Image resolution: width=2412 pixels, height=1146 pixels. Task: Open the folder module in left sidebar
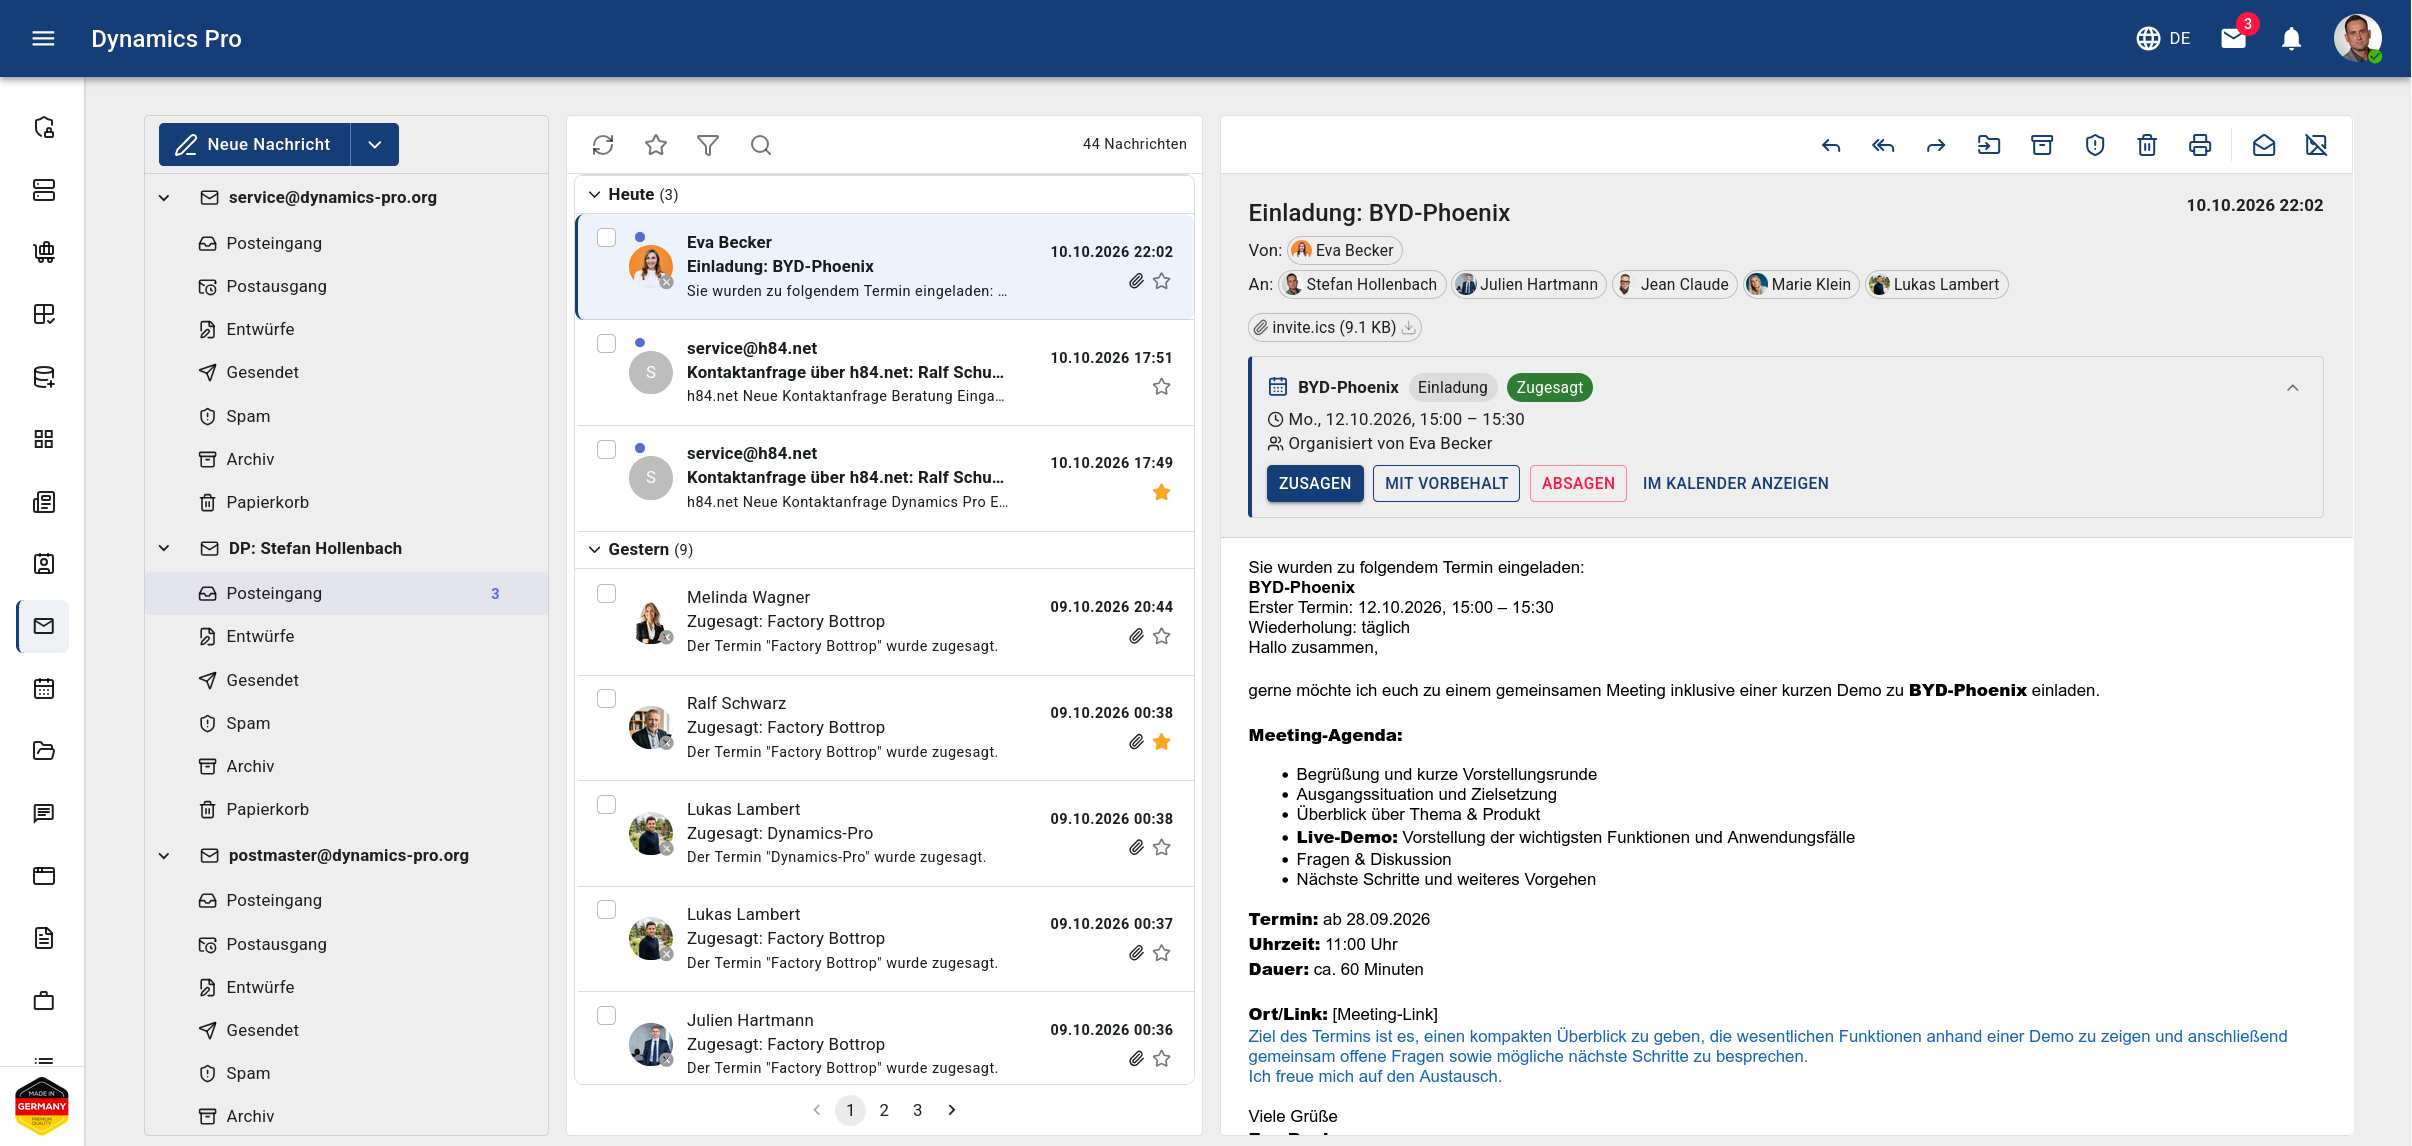coord(44,751)
